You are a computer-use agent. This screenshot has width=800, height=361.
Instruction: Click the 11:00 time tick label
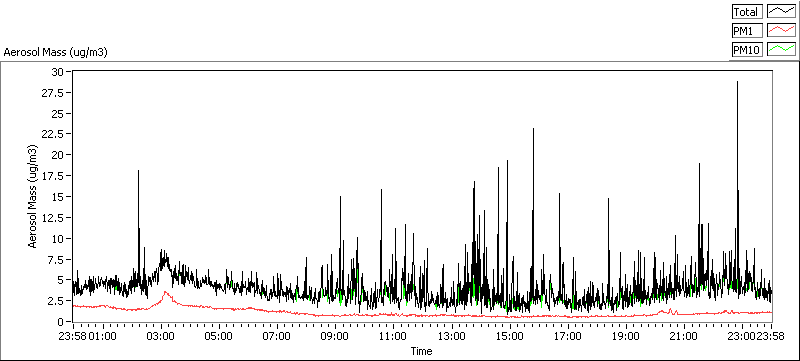pos(393,337)
